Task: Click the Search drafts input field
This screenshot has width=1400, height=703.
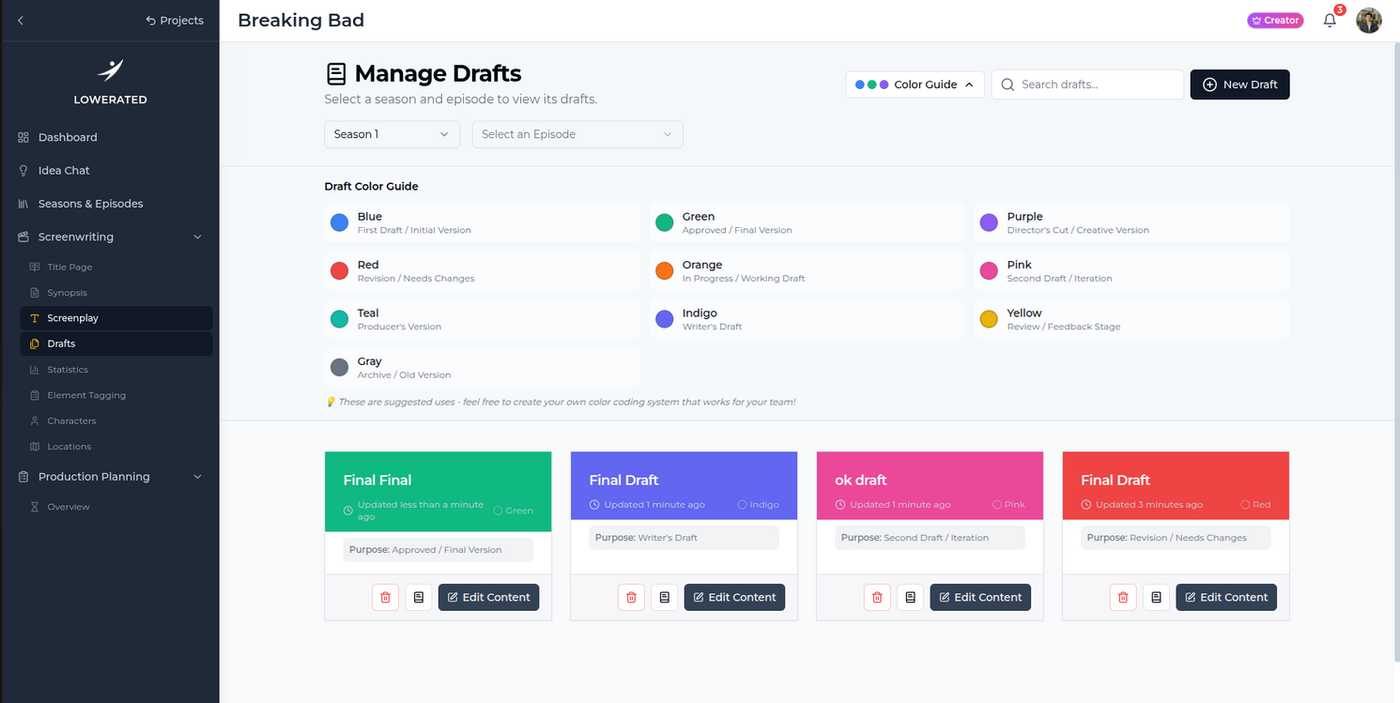Action: tap(1088, 85)
